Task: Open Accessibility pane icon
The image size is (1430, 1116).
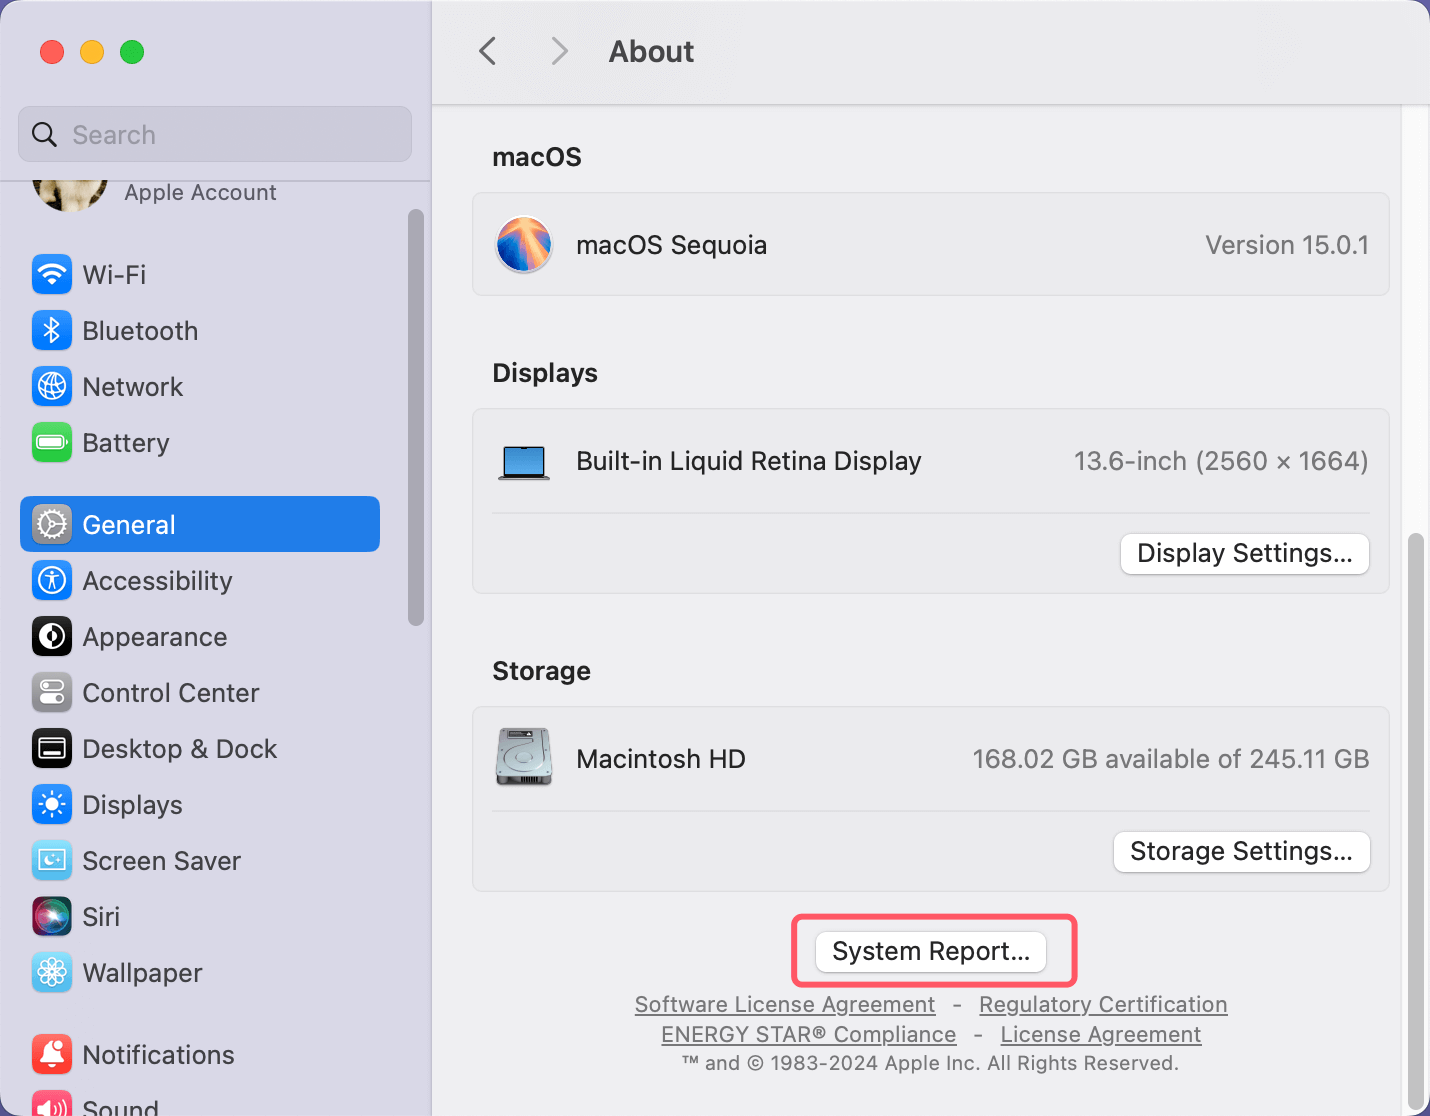Action: [52, 580]
